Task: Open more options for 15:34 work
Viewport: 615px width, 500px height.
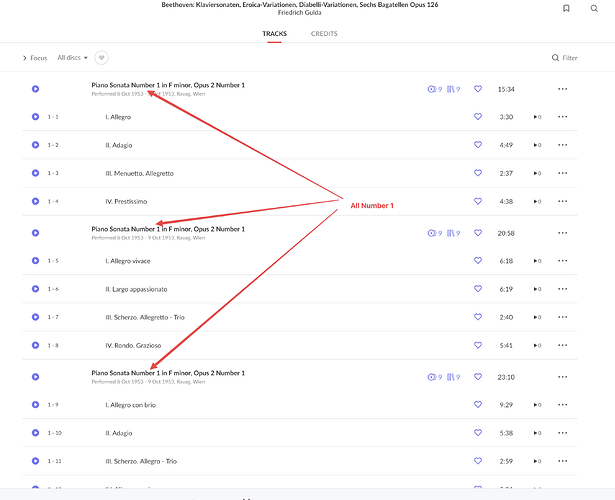Action: pyautogui.click(x=562, y=89)
